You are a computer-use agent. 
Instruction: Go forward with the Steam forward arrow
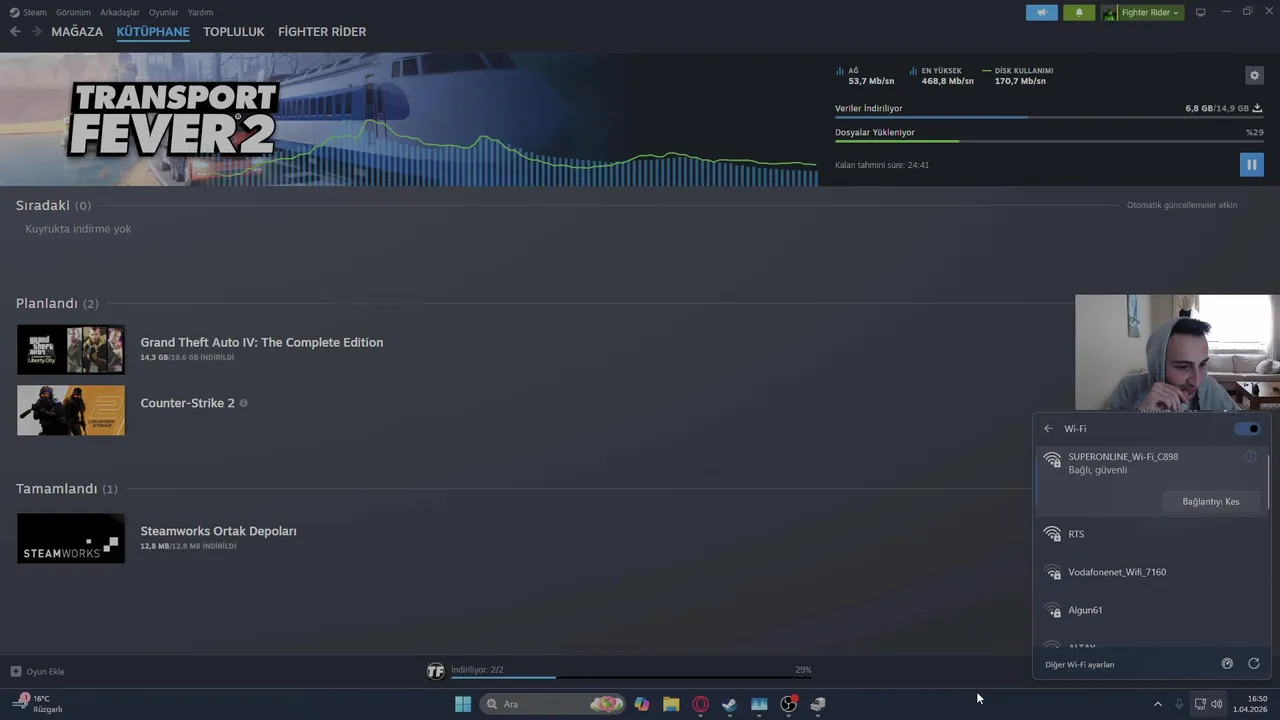[37, 32]
